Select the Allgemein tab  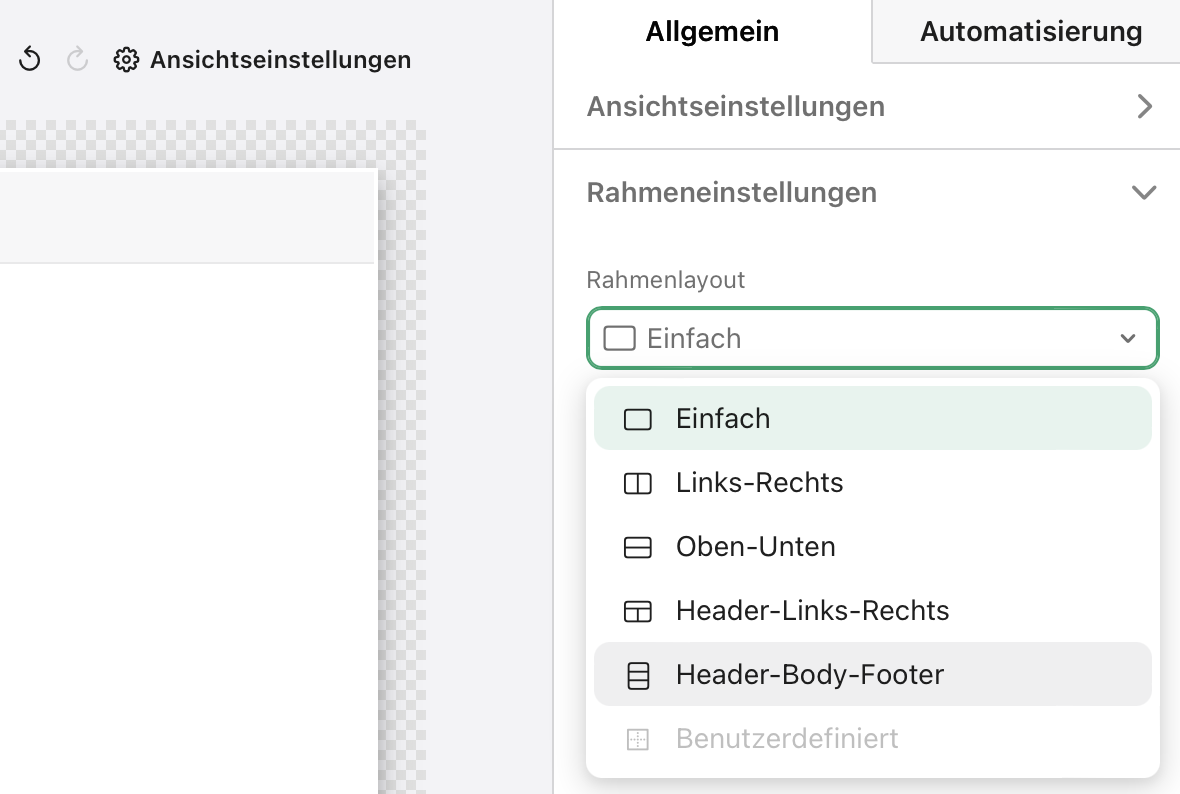712,31
